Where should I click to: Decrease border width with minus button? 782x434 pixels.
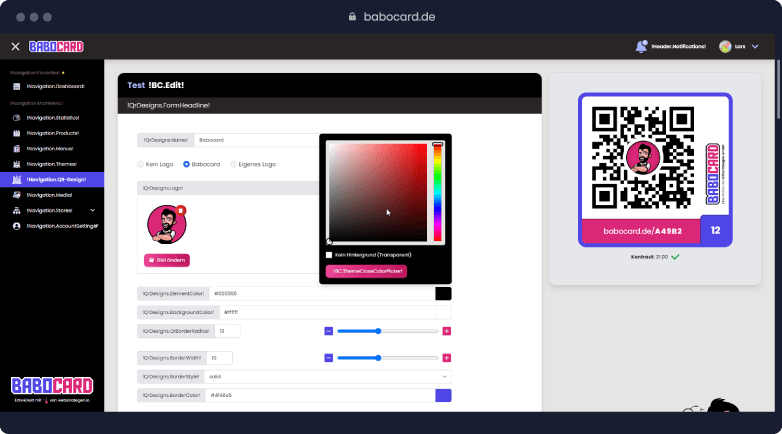pyautogui.click(x=328, y=358)
